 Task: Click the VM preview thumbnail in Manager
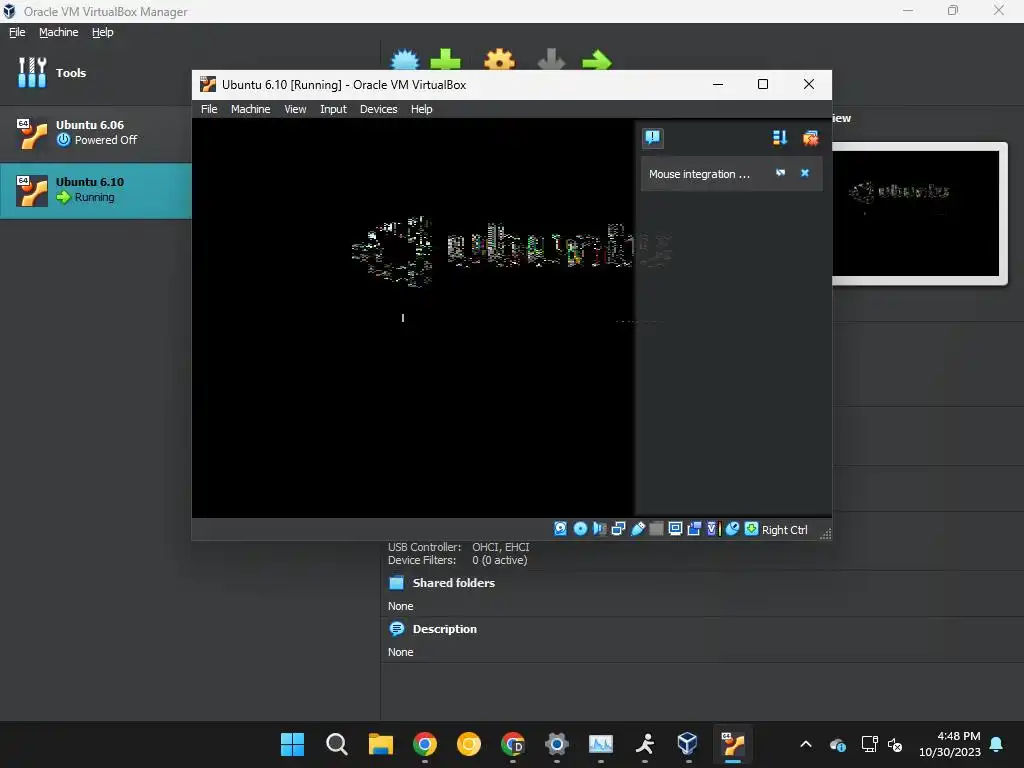pyautogui.click(x=917, y=214)
